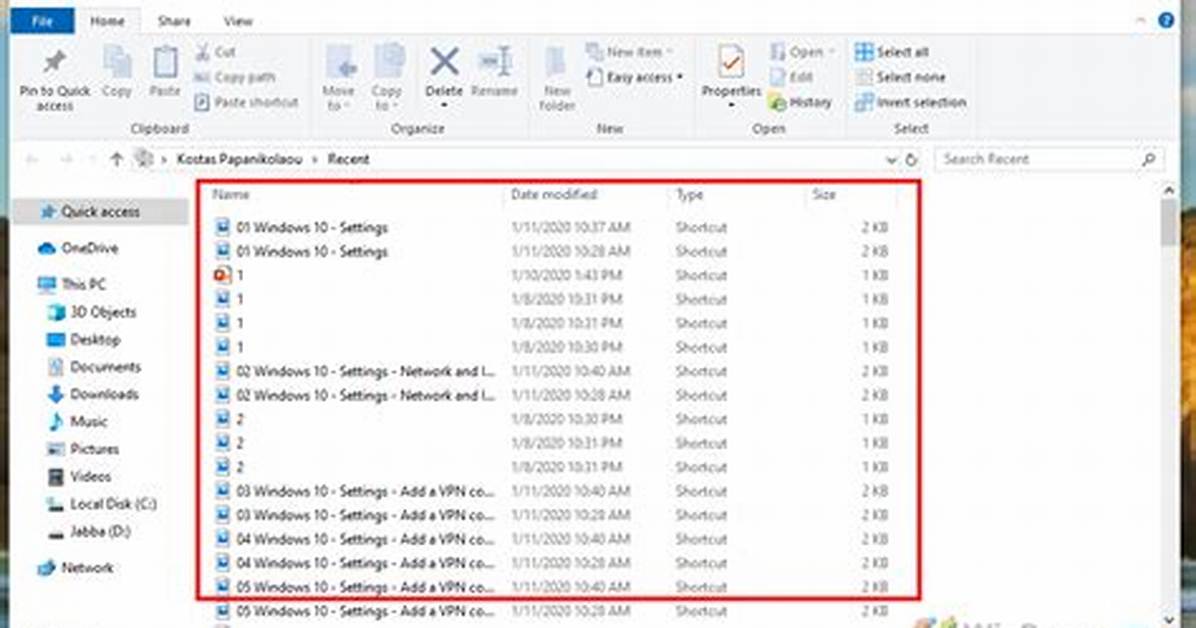Switch to the View ribbon tab
Viewport: 1196px width, 628px height.
point(238,21)
